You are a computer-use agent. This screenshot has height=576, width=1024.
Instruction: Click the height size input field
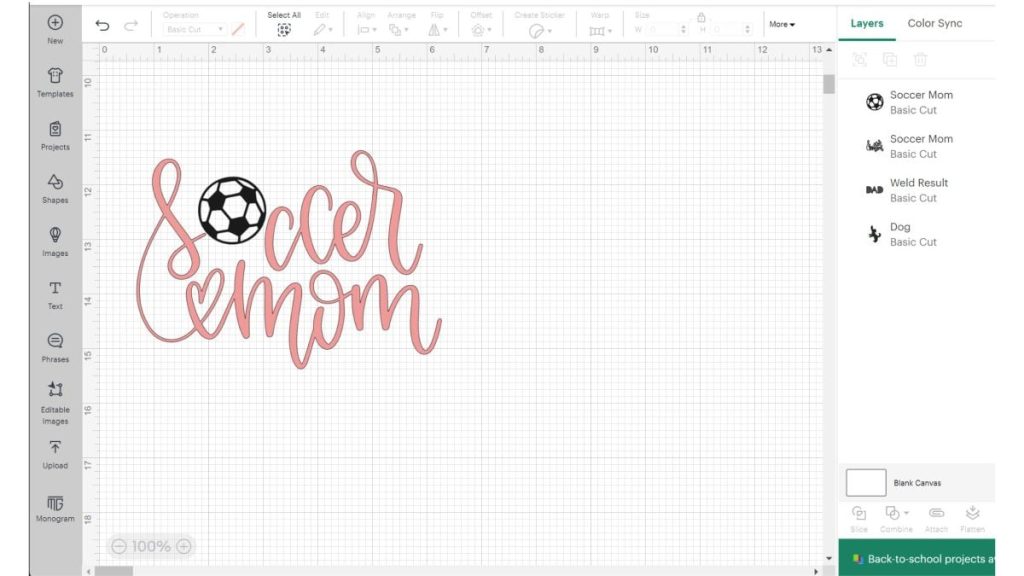pos(726,29)
